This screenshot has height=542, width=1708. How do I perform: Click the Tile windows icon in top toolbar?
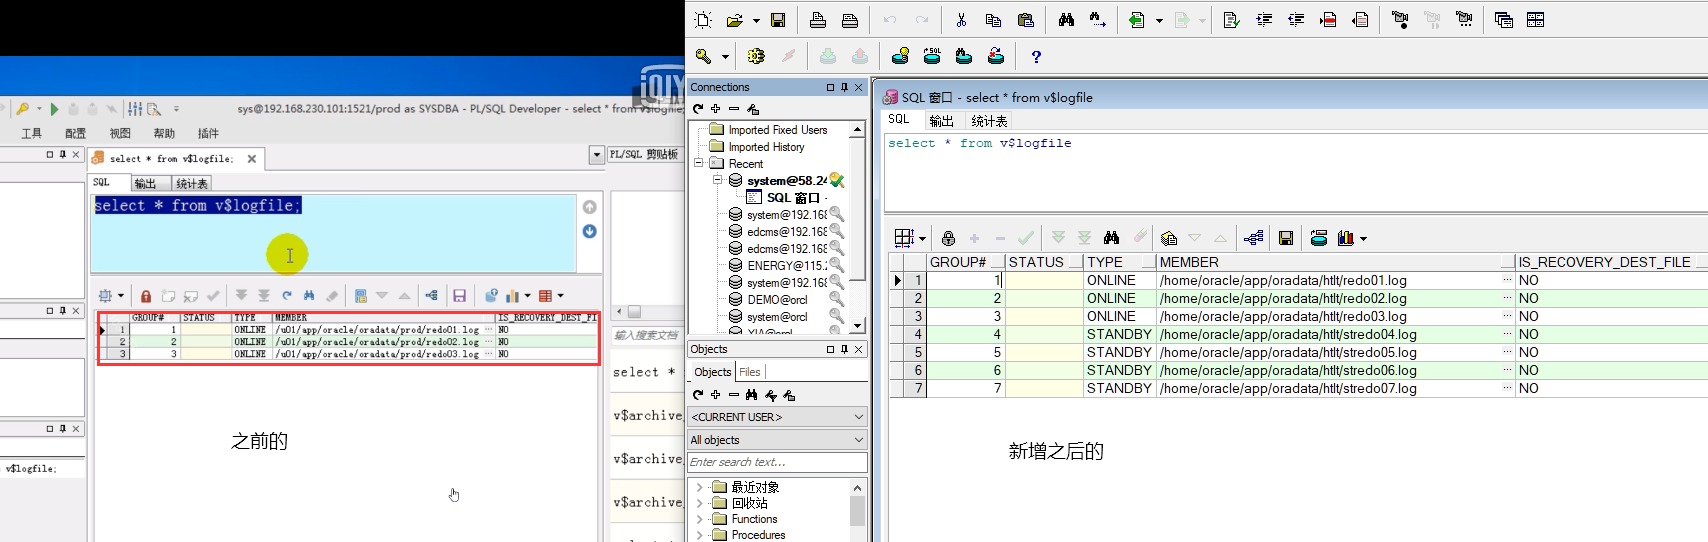point(1536,20)
